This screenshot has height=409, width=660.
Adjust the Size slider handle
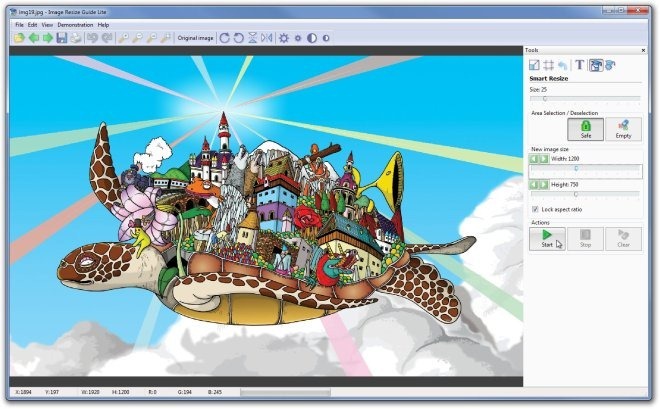(545, 98)
